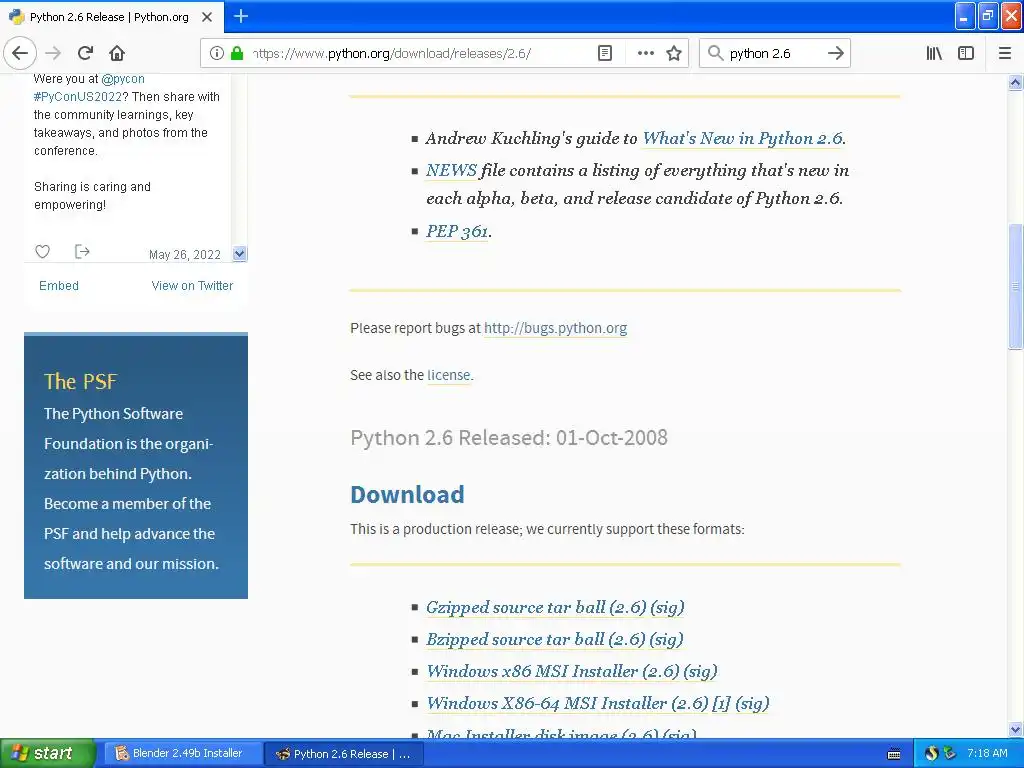Image resolution: width=1024 pixels, height=768 pixels.
Task: Download Gzipped source tar ball (2.6)
Action: [536, 607]
